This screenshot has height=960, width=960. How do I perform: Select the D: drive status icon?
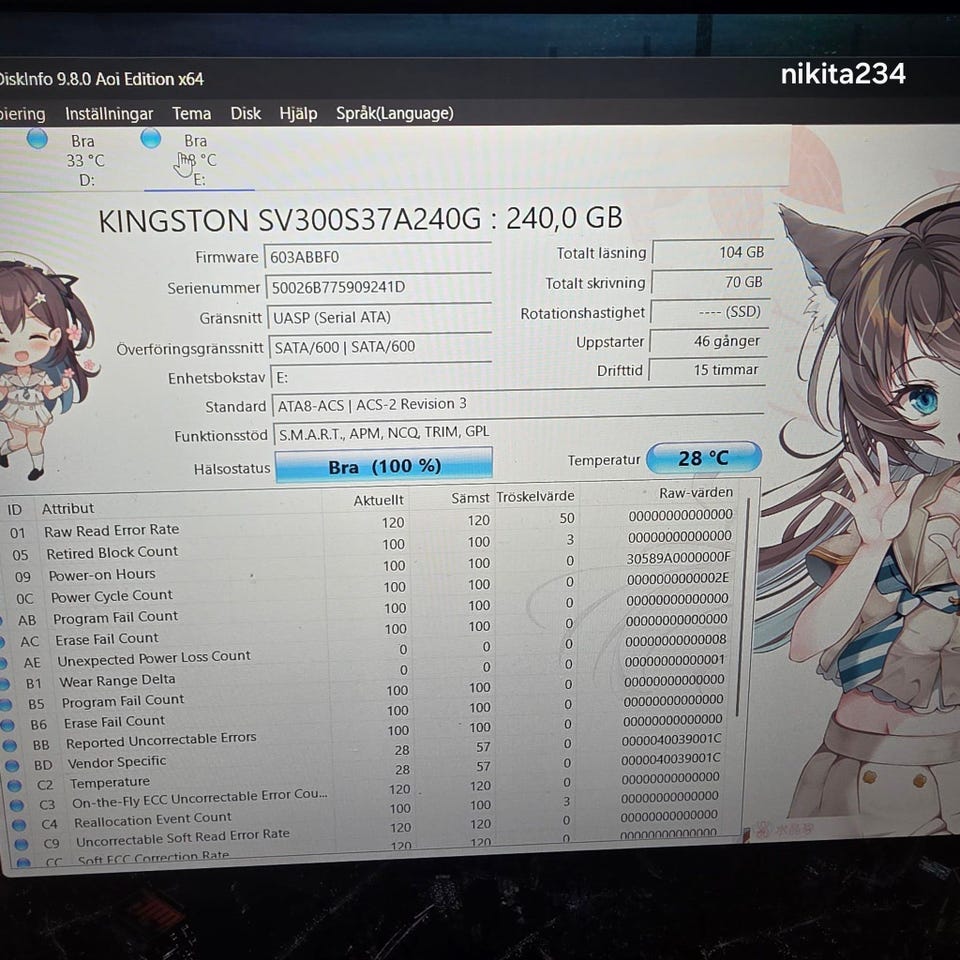37,140
